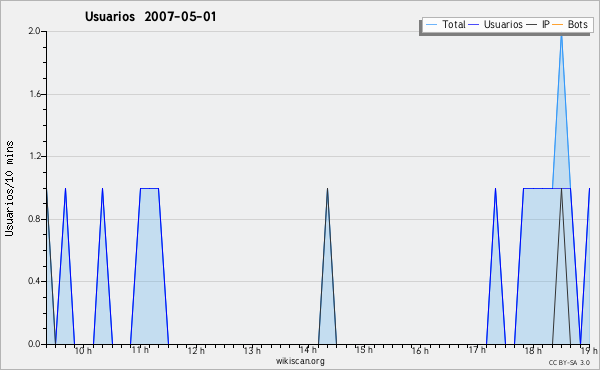The height and width of the screenshot is (370, 600).
Task: Click the wikiscan.org label below the chart
Action: (x=300, y=361)
